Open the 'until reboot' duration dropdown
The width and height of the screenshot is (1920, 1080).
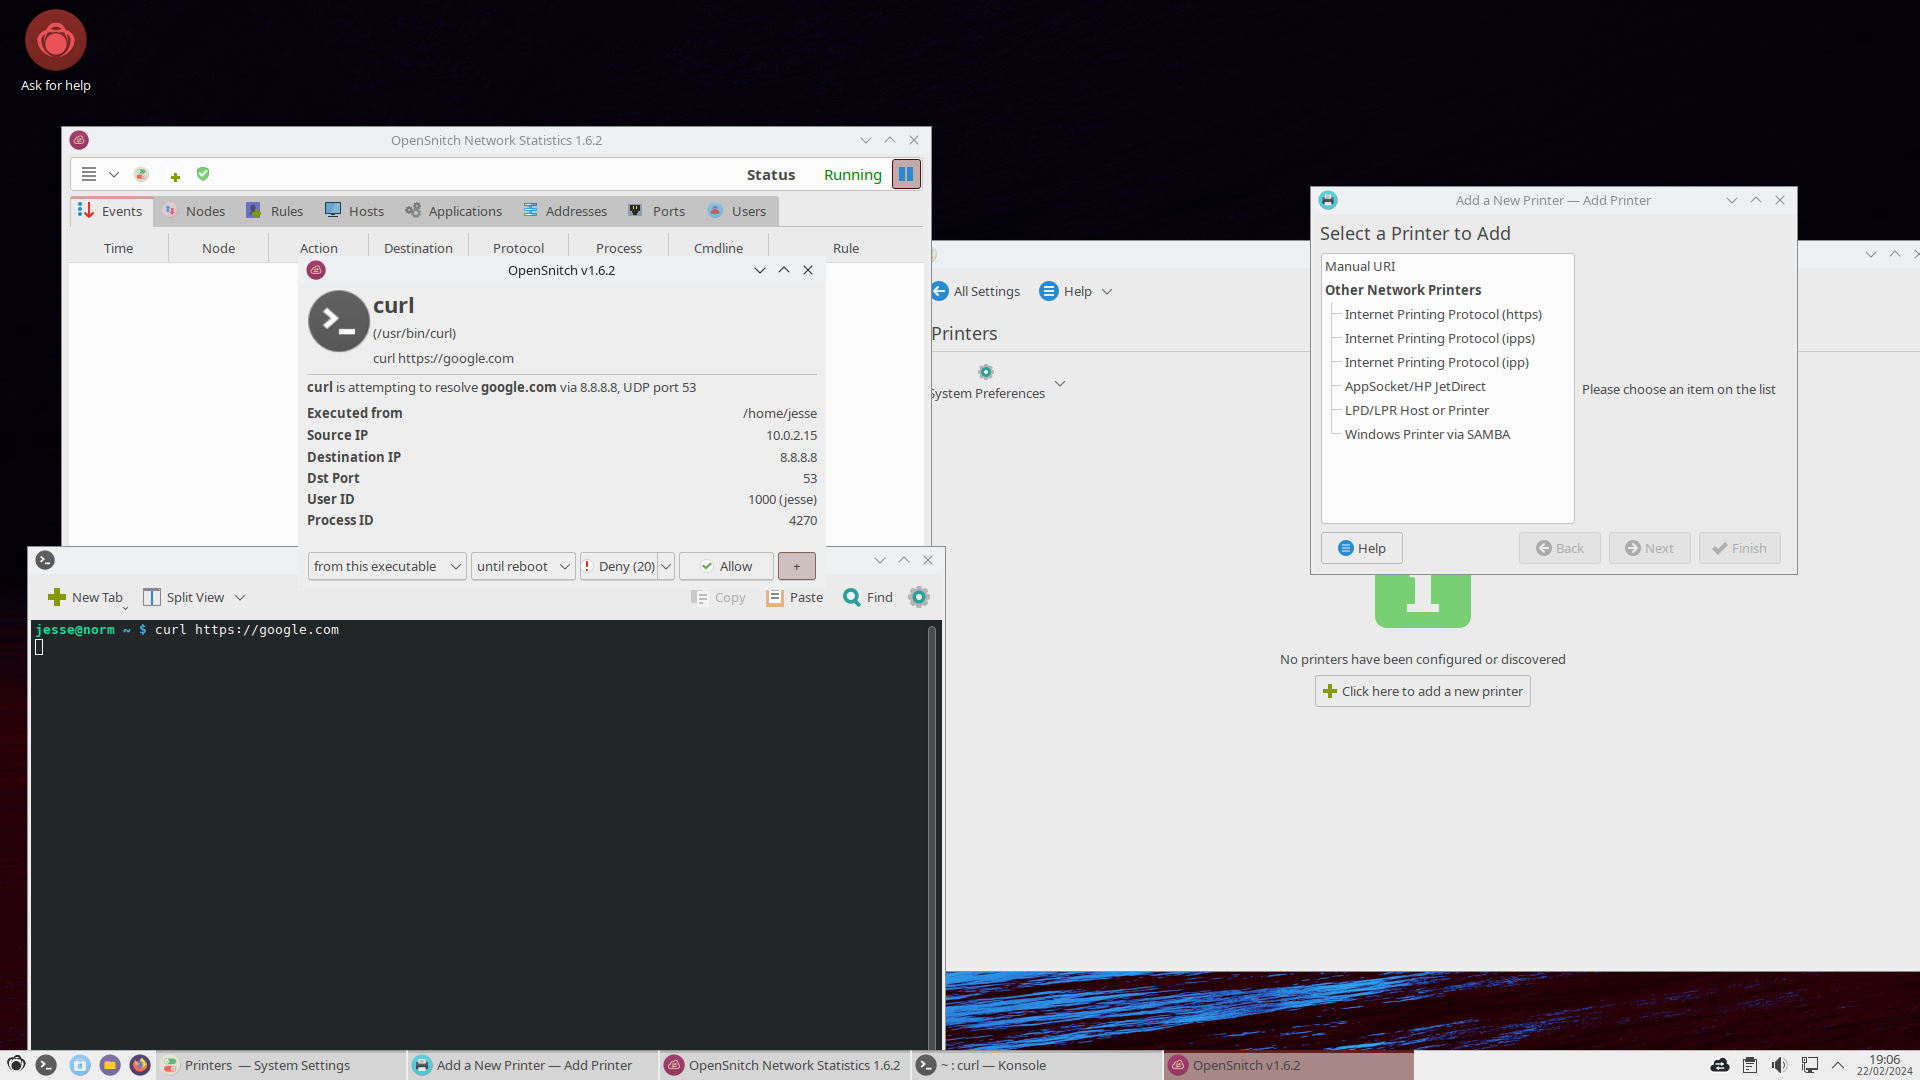[x=523, y=566]
